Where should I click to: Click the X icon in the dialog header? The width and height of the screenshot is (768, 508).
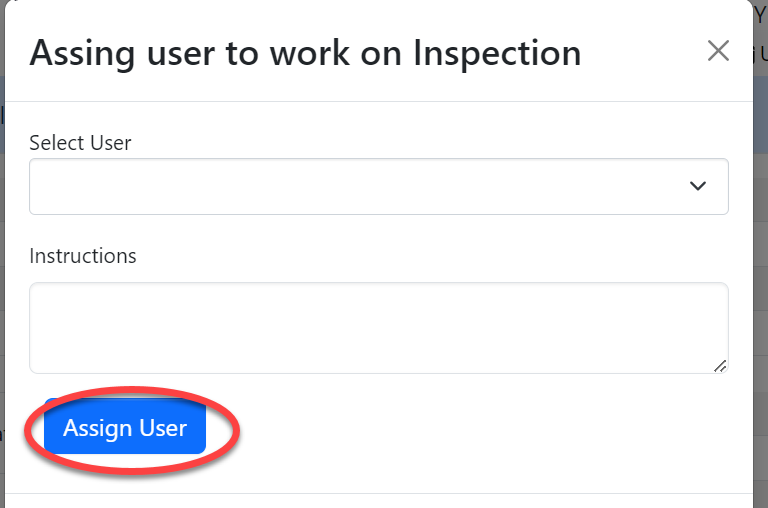click(x=718, y=51)
